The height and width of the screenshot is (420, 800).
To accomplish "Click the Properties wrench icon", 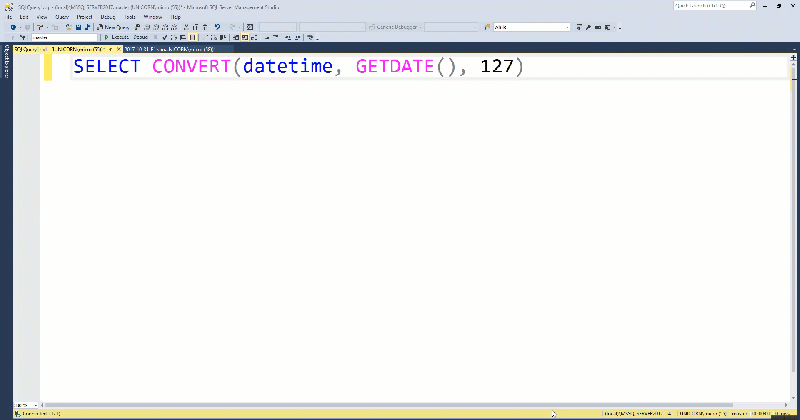I will coord(588,27).
